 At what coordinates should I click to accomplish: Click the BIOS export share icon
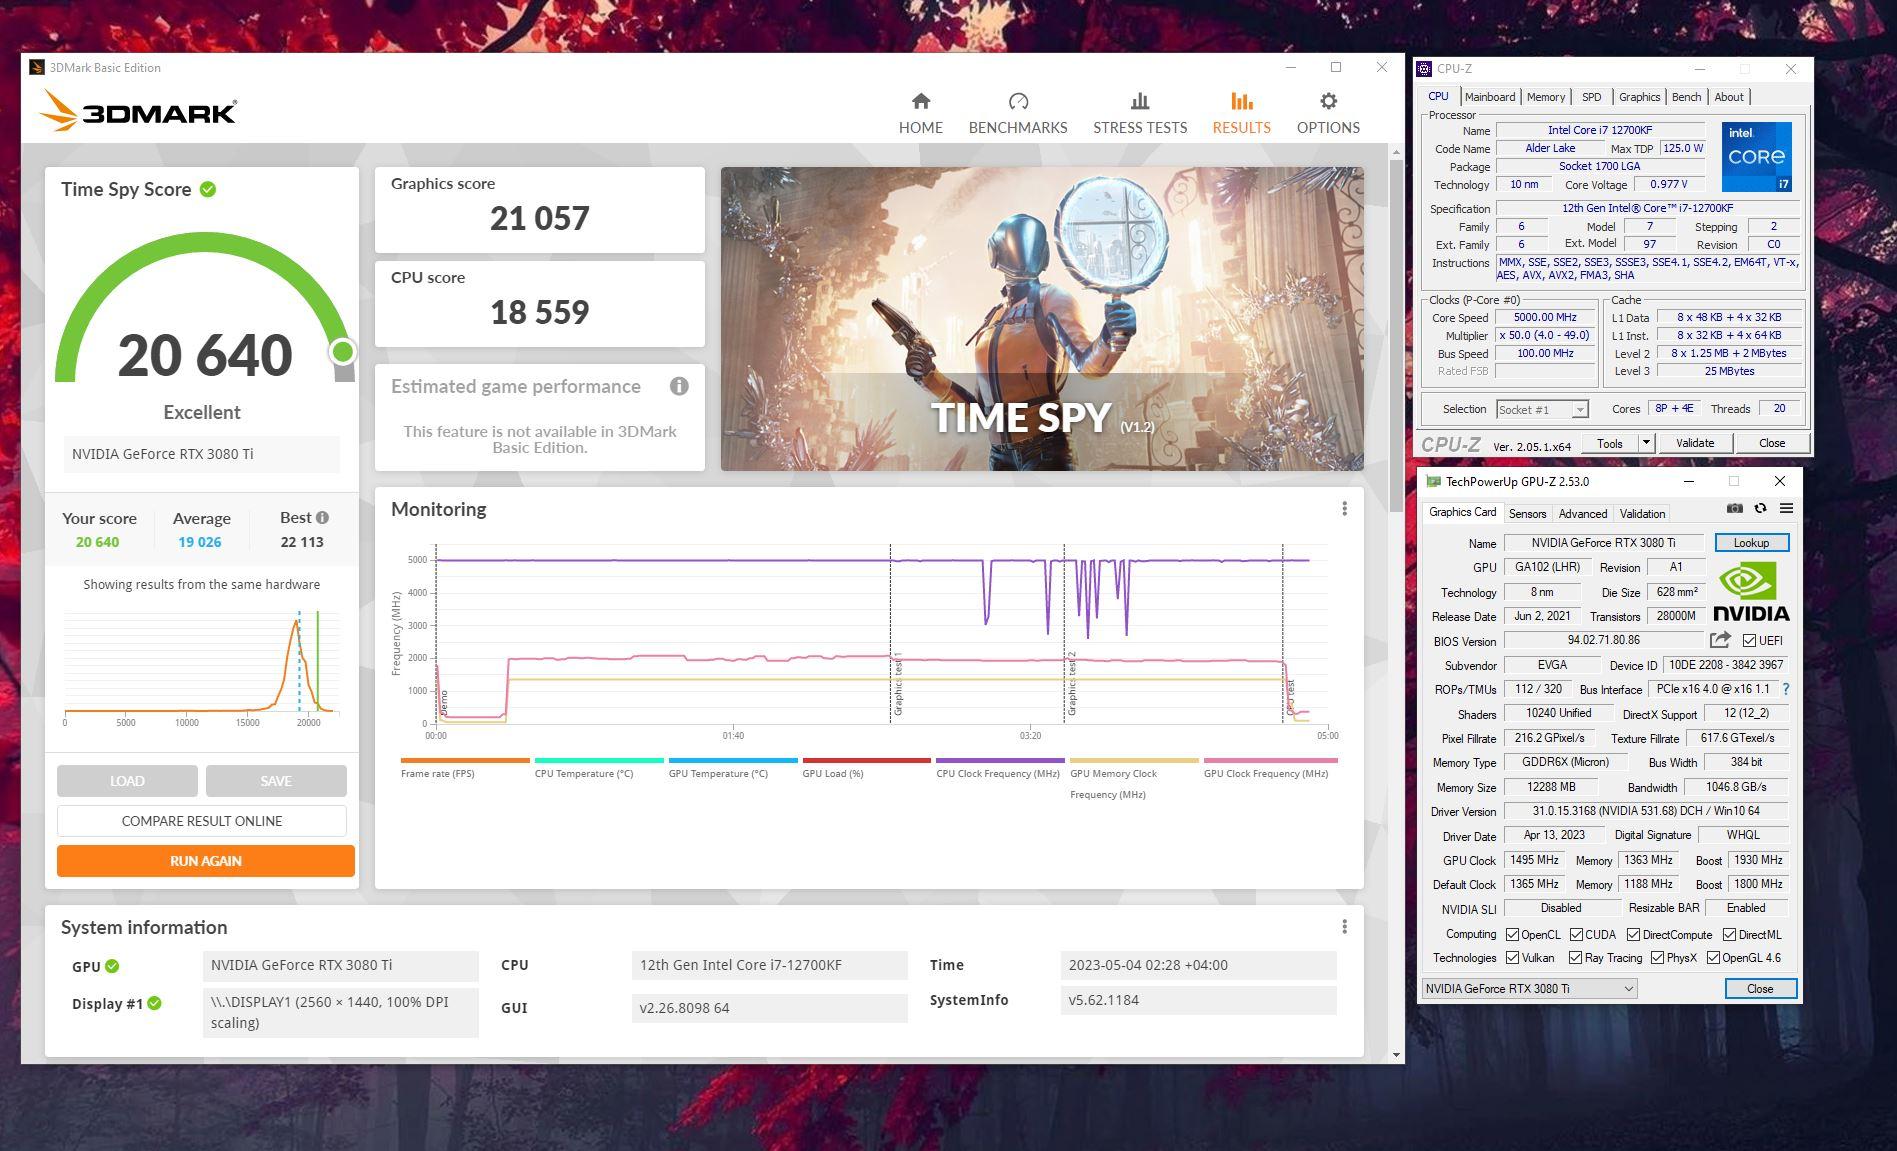[x=1720, y=641]
